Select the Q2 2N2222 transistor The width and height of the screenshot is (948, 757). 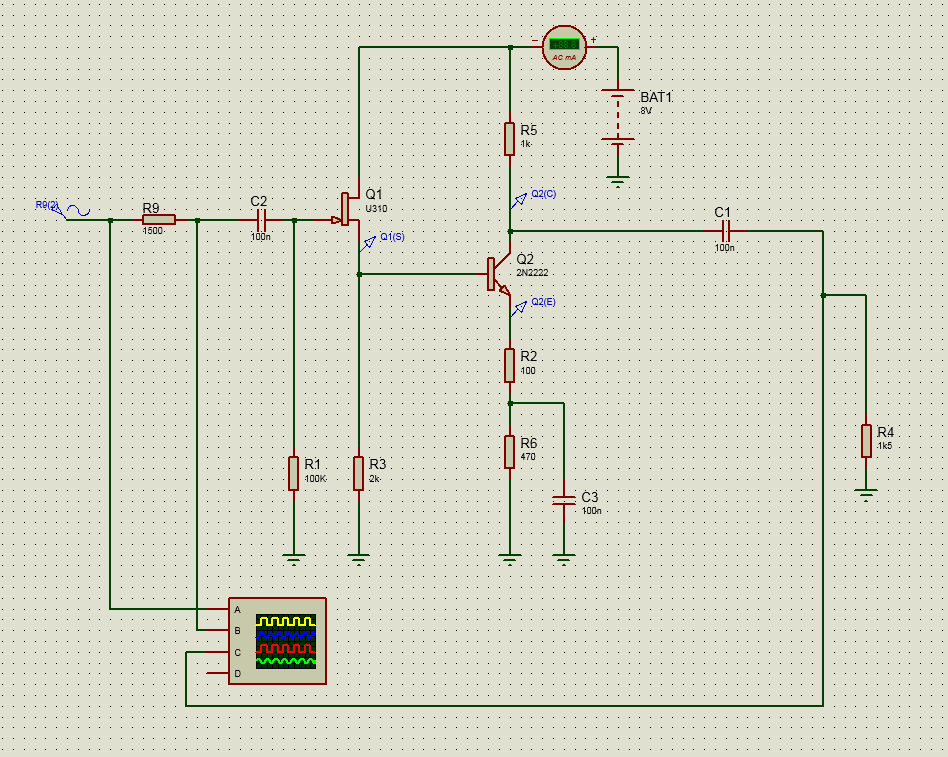499,274
